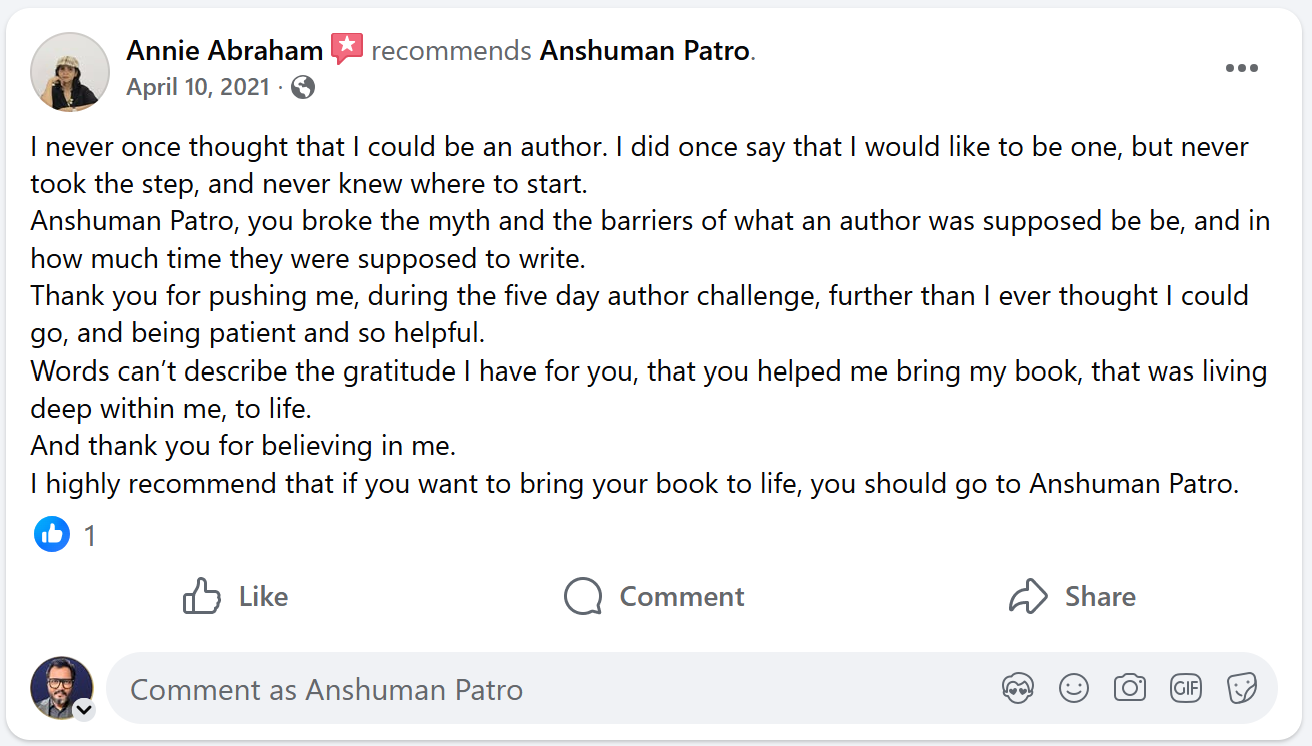
Task: Open the emoji picker for the comment
Action: [1074, 688]
